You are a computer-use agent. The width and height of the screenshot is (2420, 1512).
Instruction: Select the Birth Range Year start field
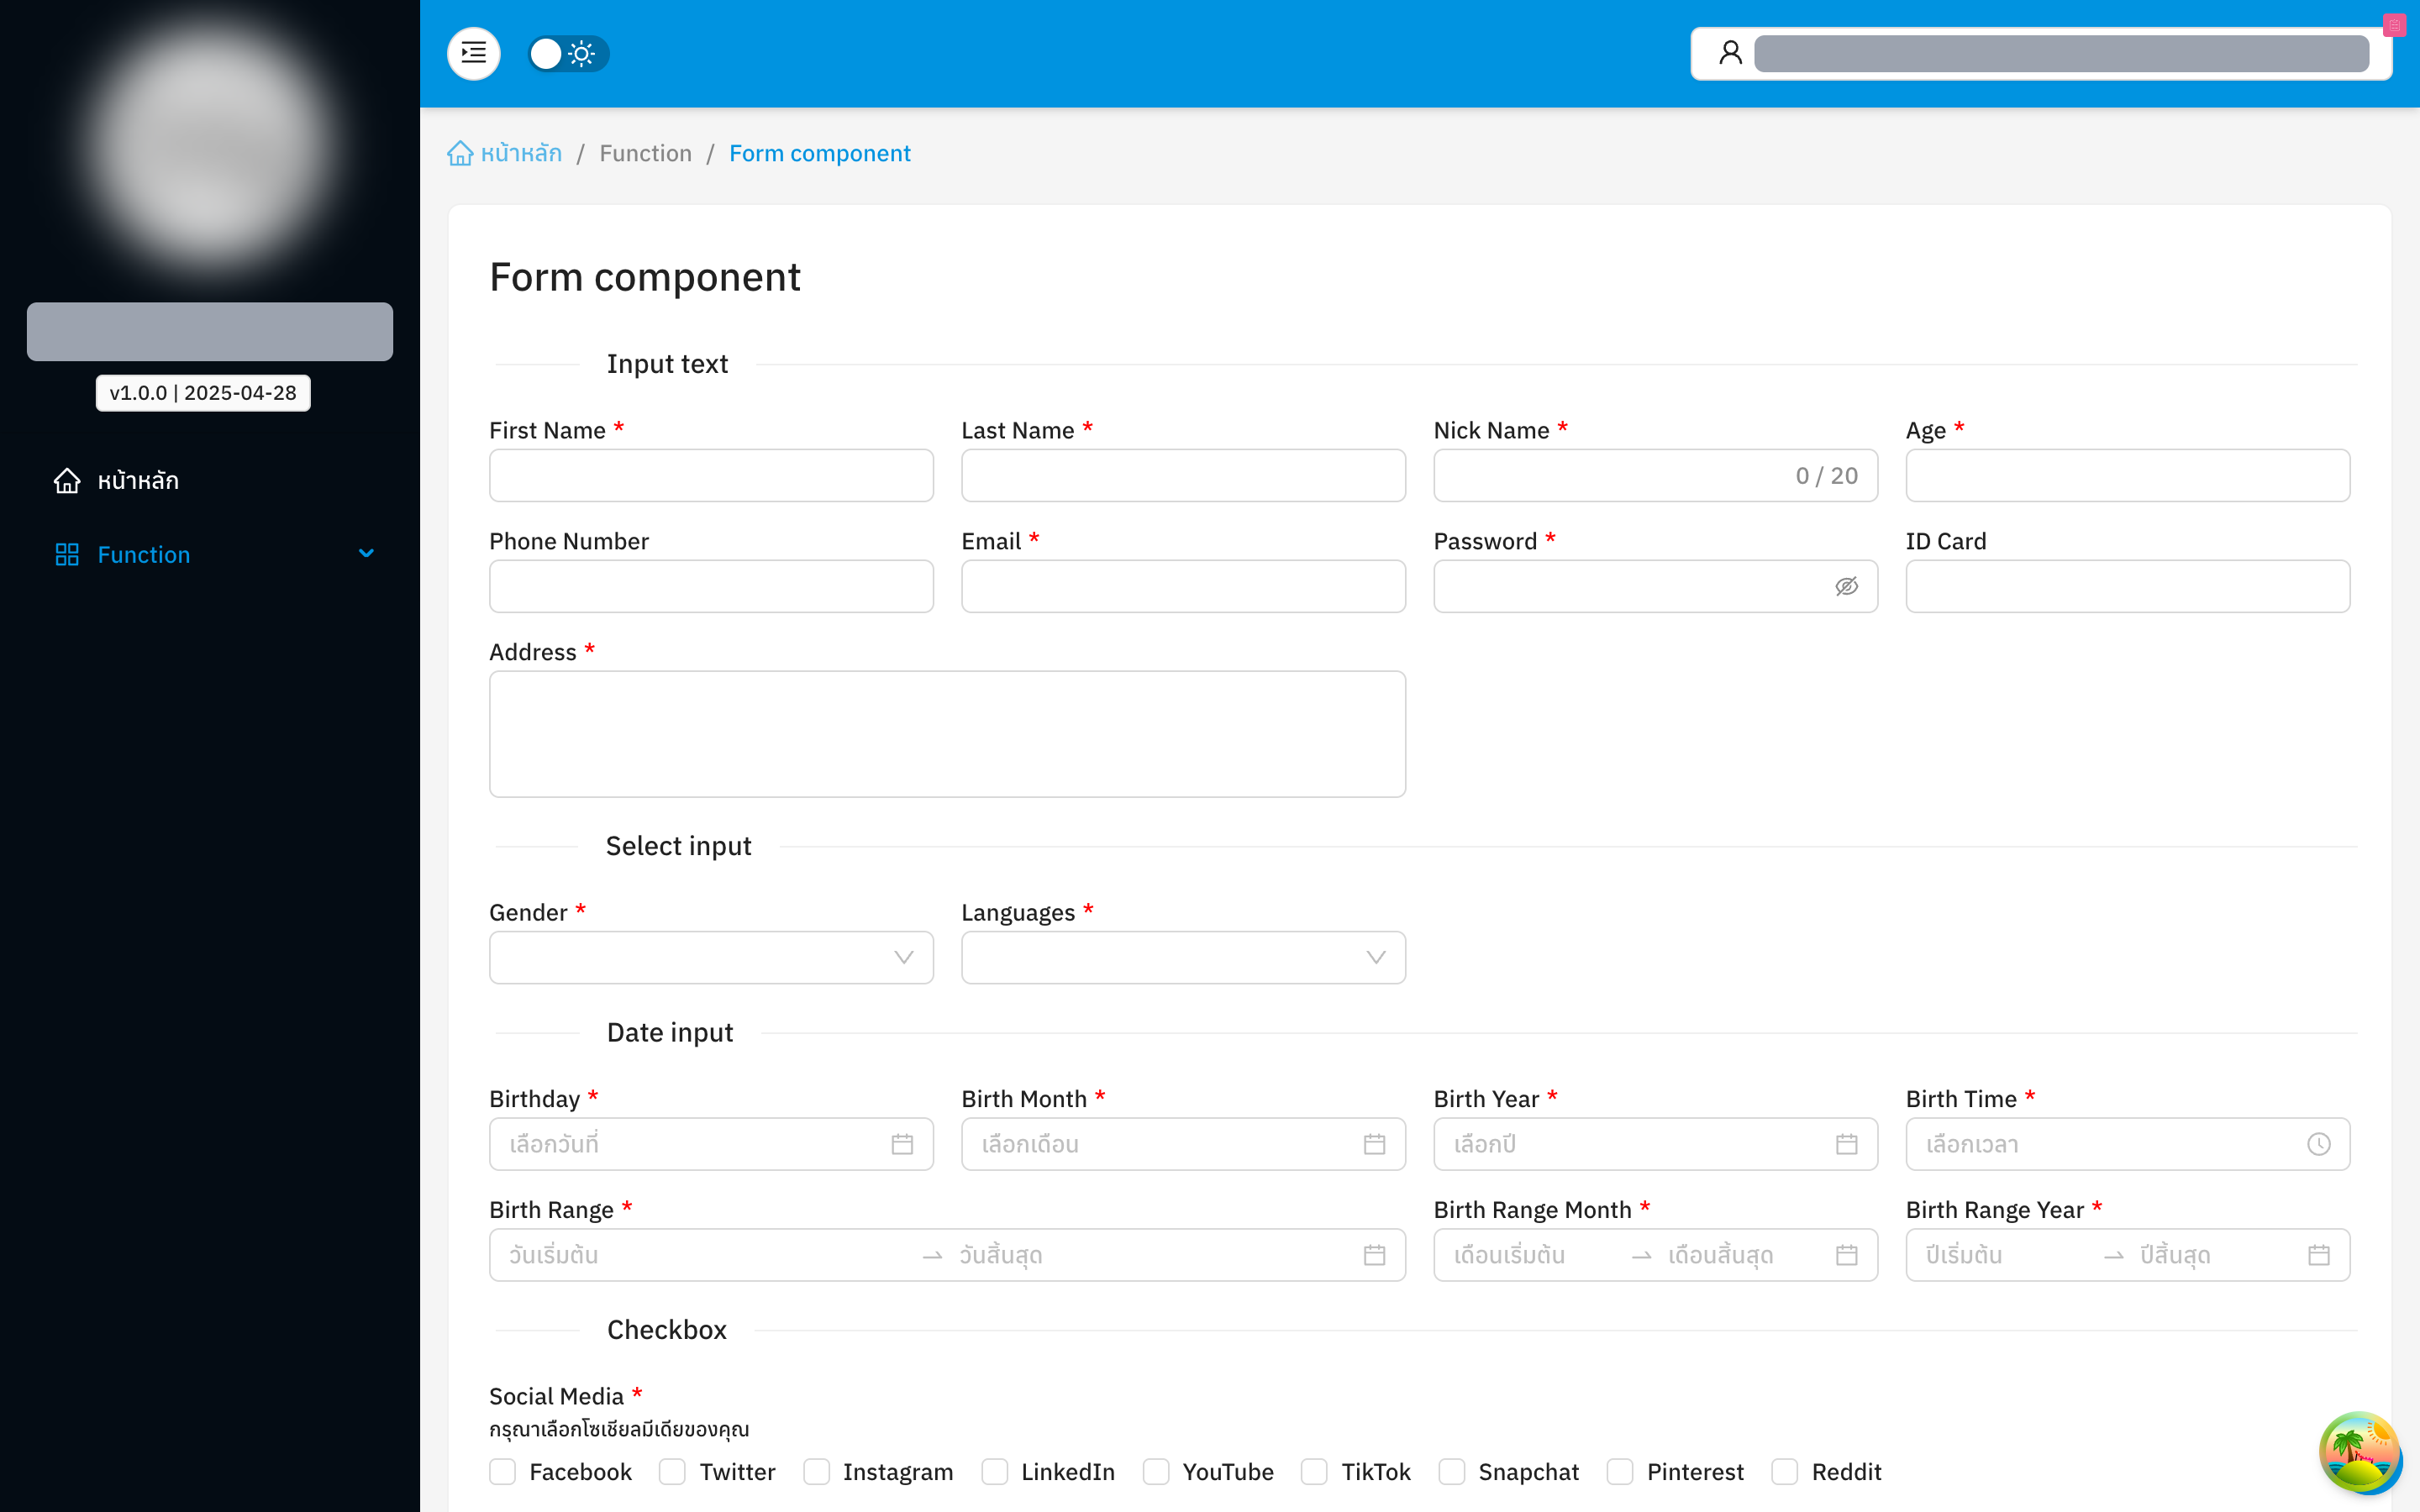tap(2005, 1255)
